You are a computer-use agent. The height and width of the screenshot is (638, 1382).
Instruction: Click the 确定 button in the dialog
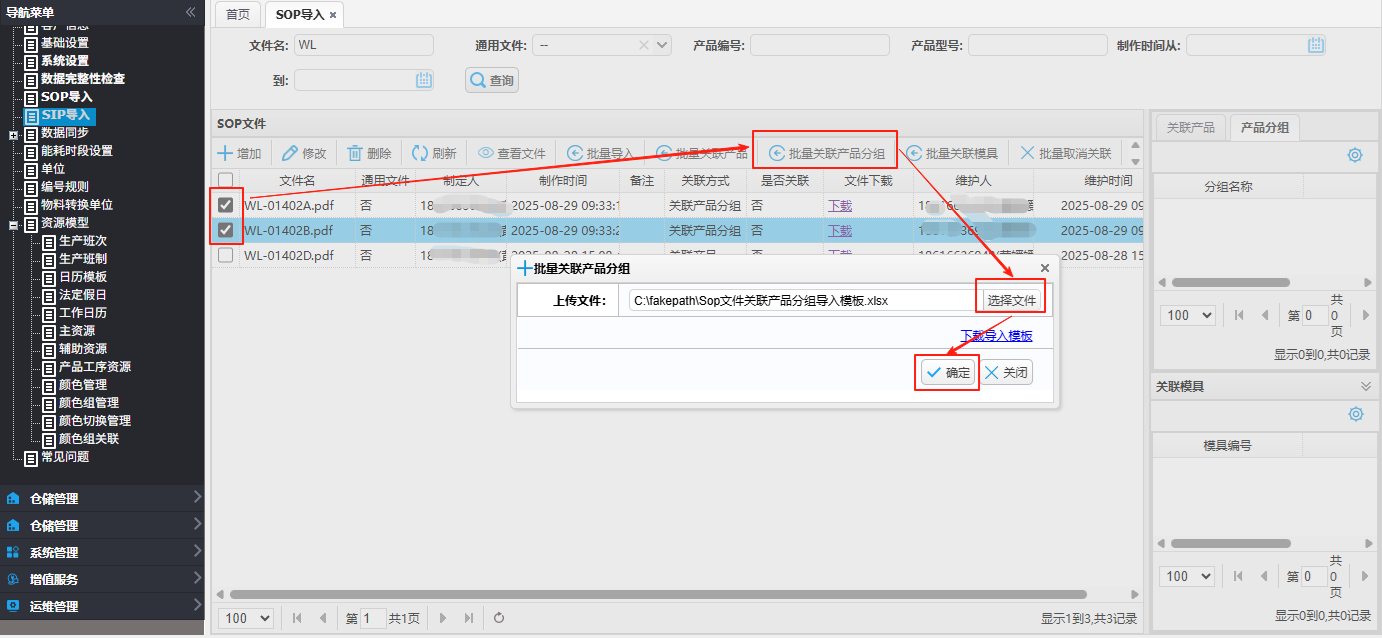948,373
